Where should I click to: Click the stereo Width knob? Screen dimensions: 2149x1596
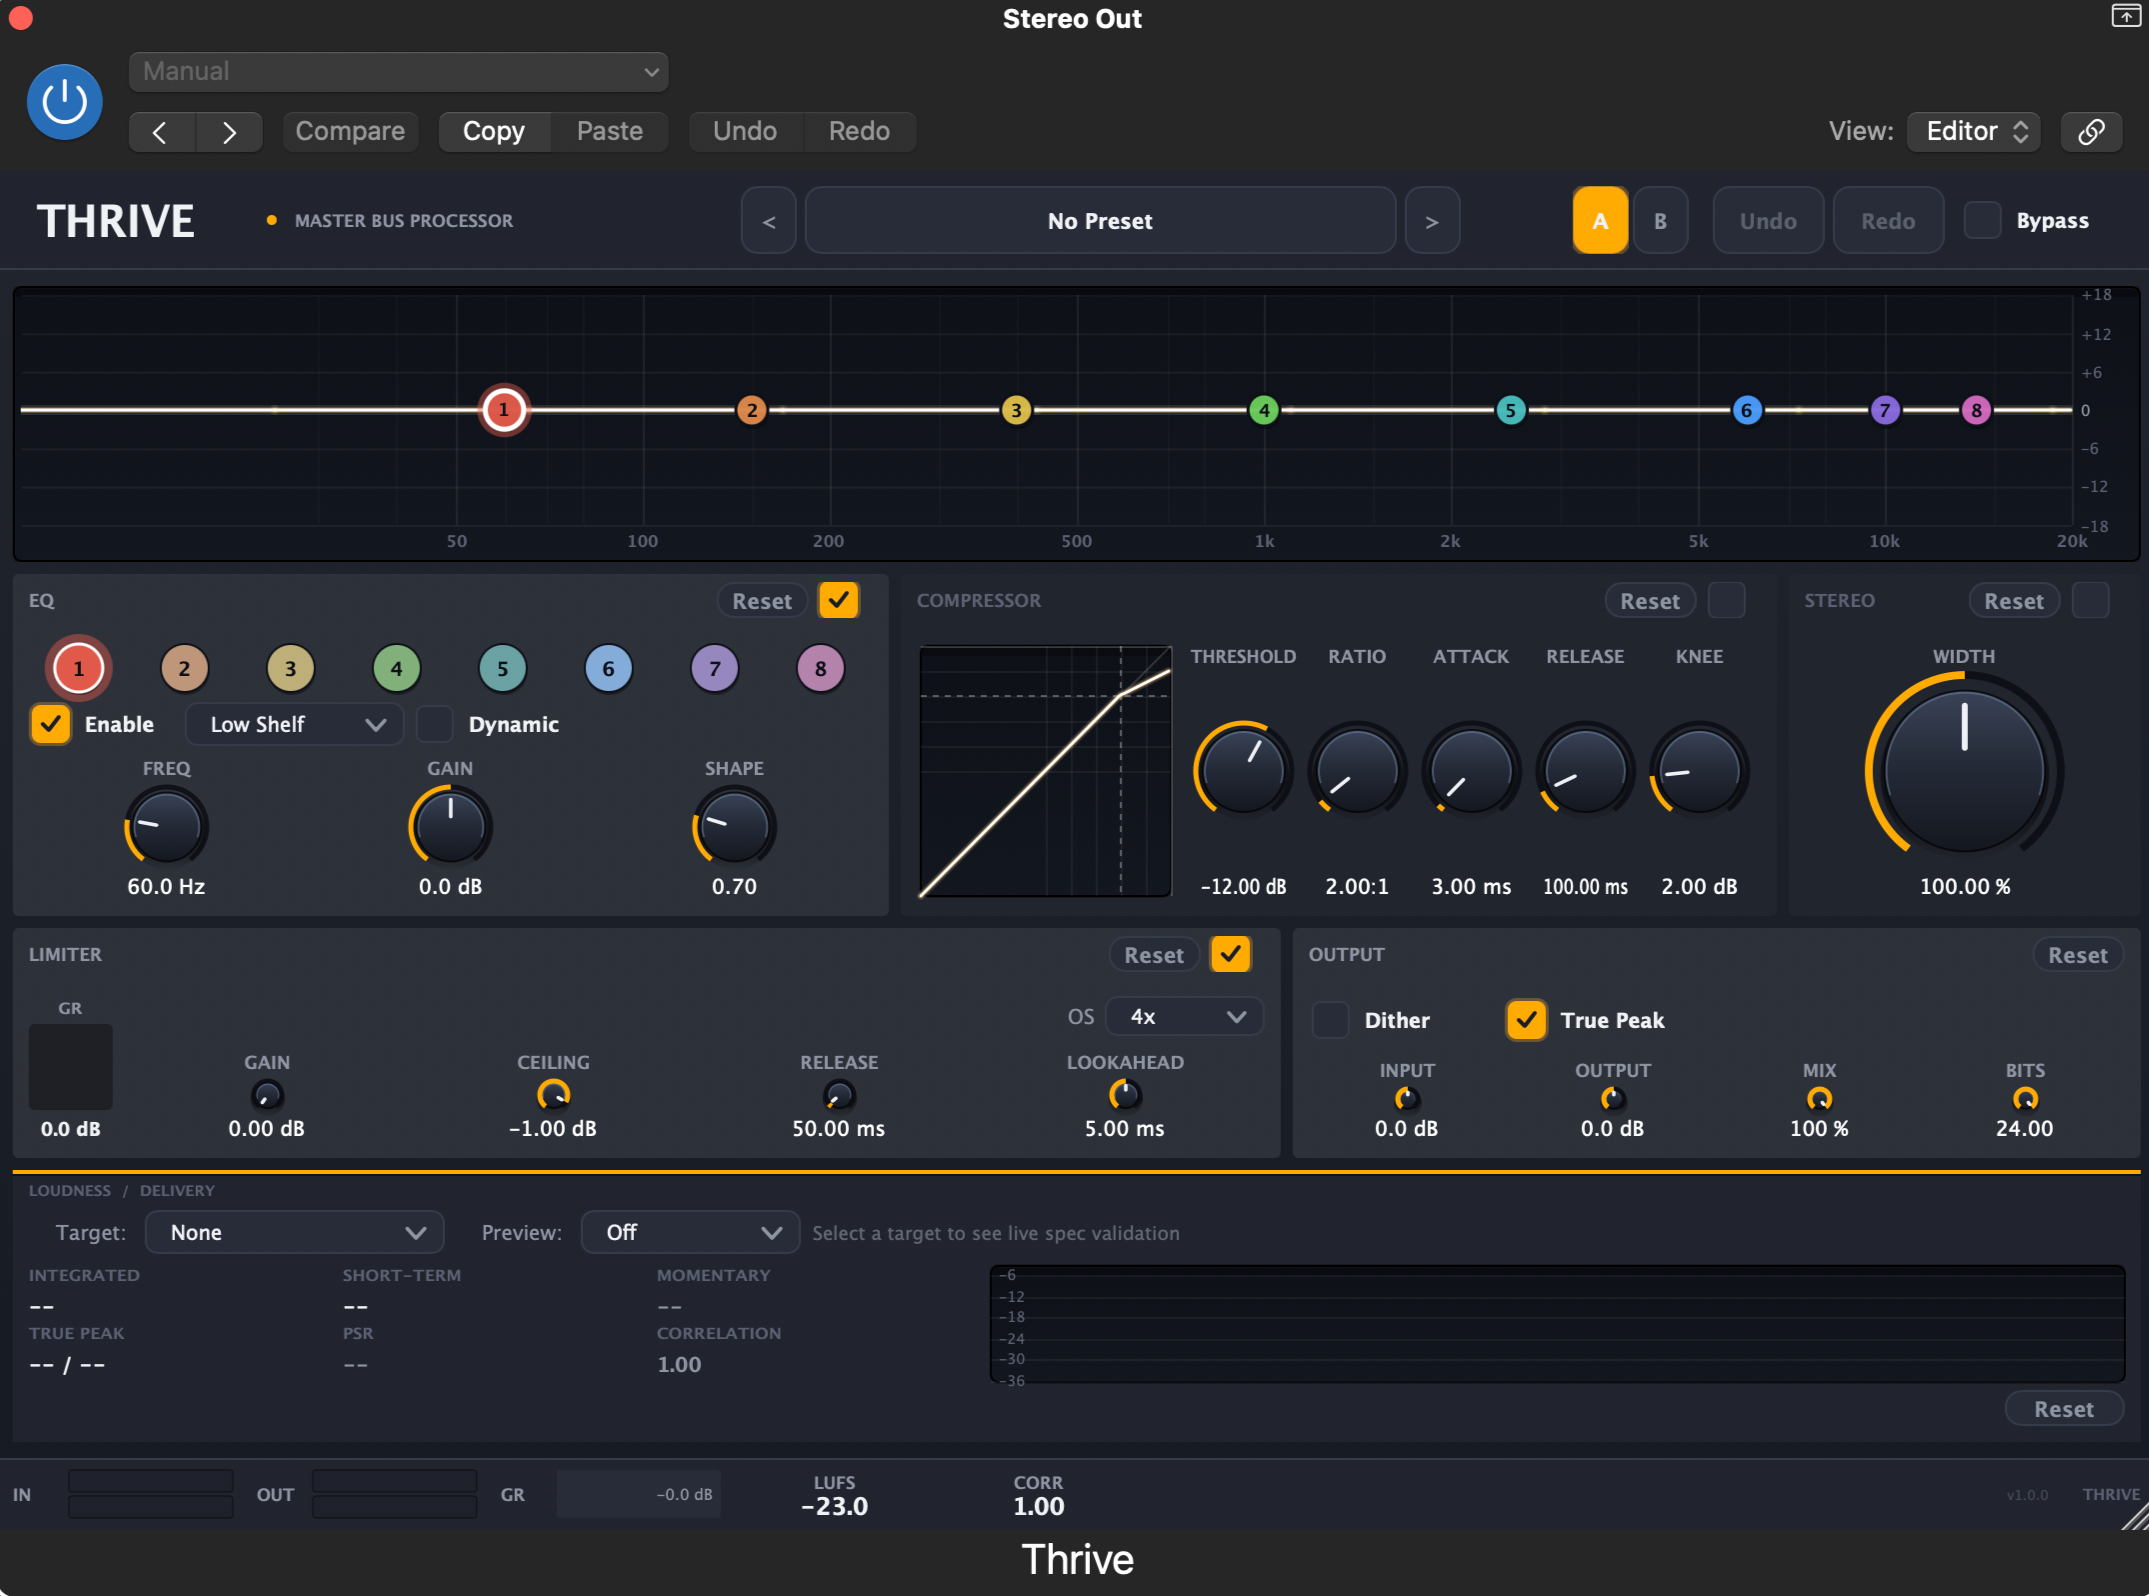[x=1963, y=771]
